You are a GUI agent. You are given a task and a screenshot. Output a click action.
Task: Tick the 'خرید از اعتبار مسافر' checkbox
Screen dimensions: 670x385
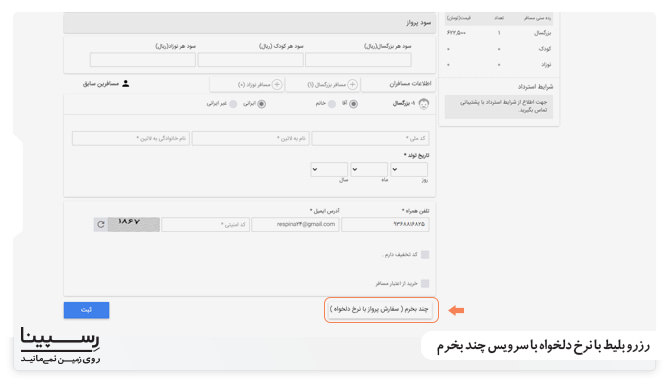(425, 283)
